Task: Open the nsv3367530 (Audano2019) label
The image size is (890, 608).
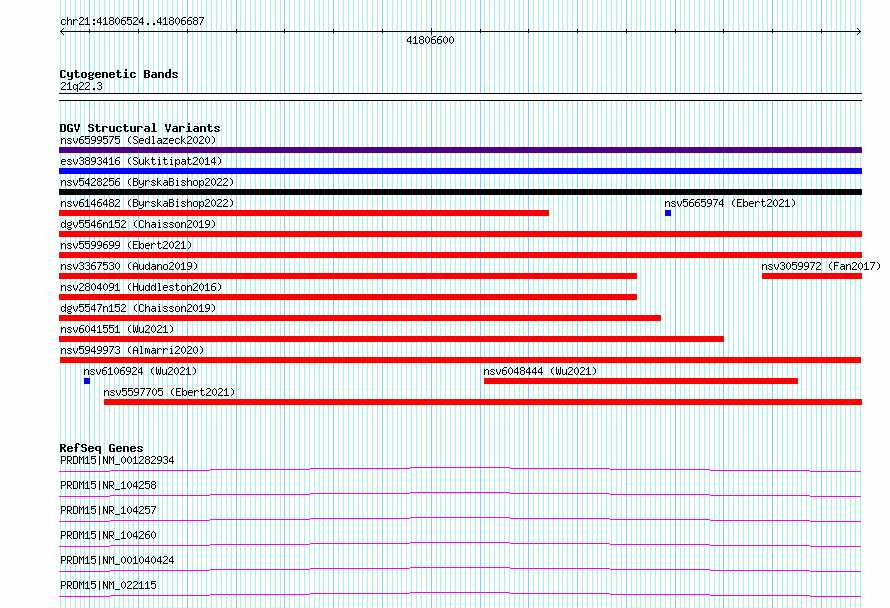Action: pyautogui.click(x=129, y=266)
